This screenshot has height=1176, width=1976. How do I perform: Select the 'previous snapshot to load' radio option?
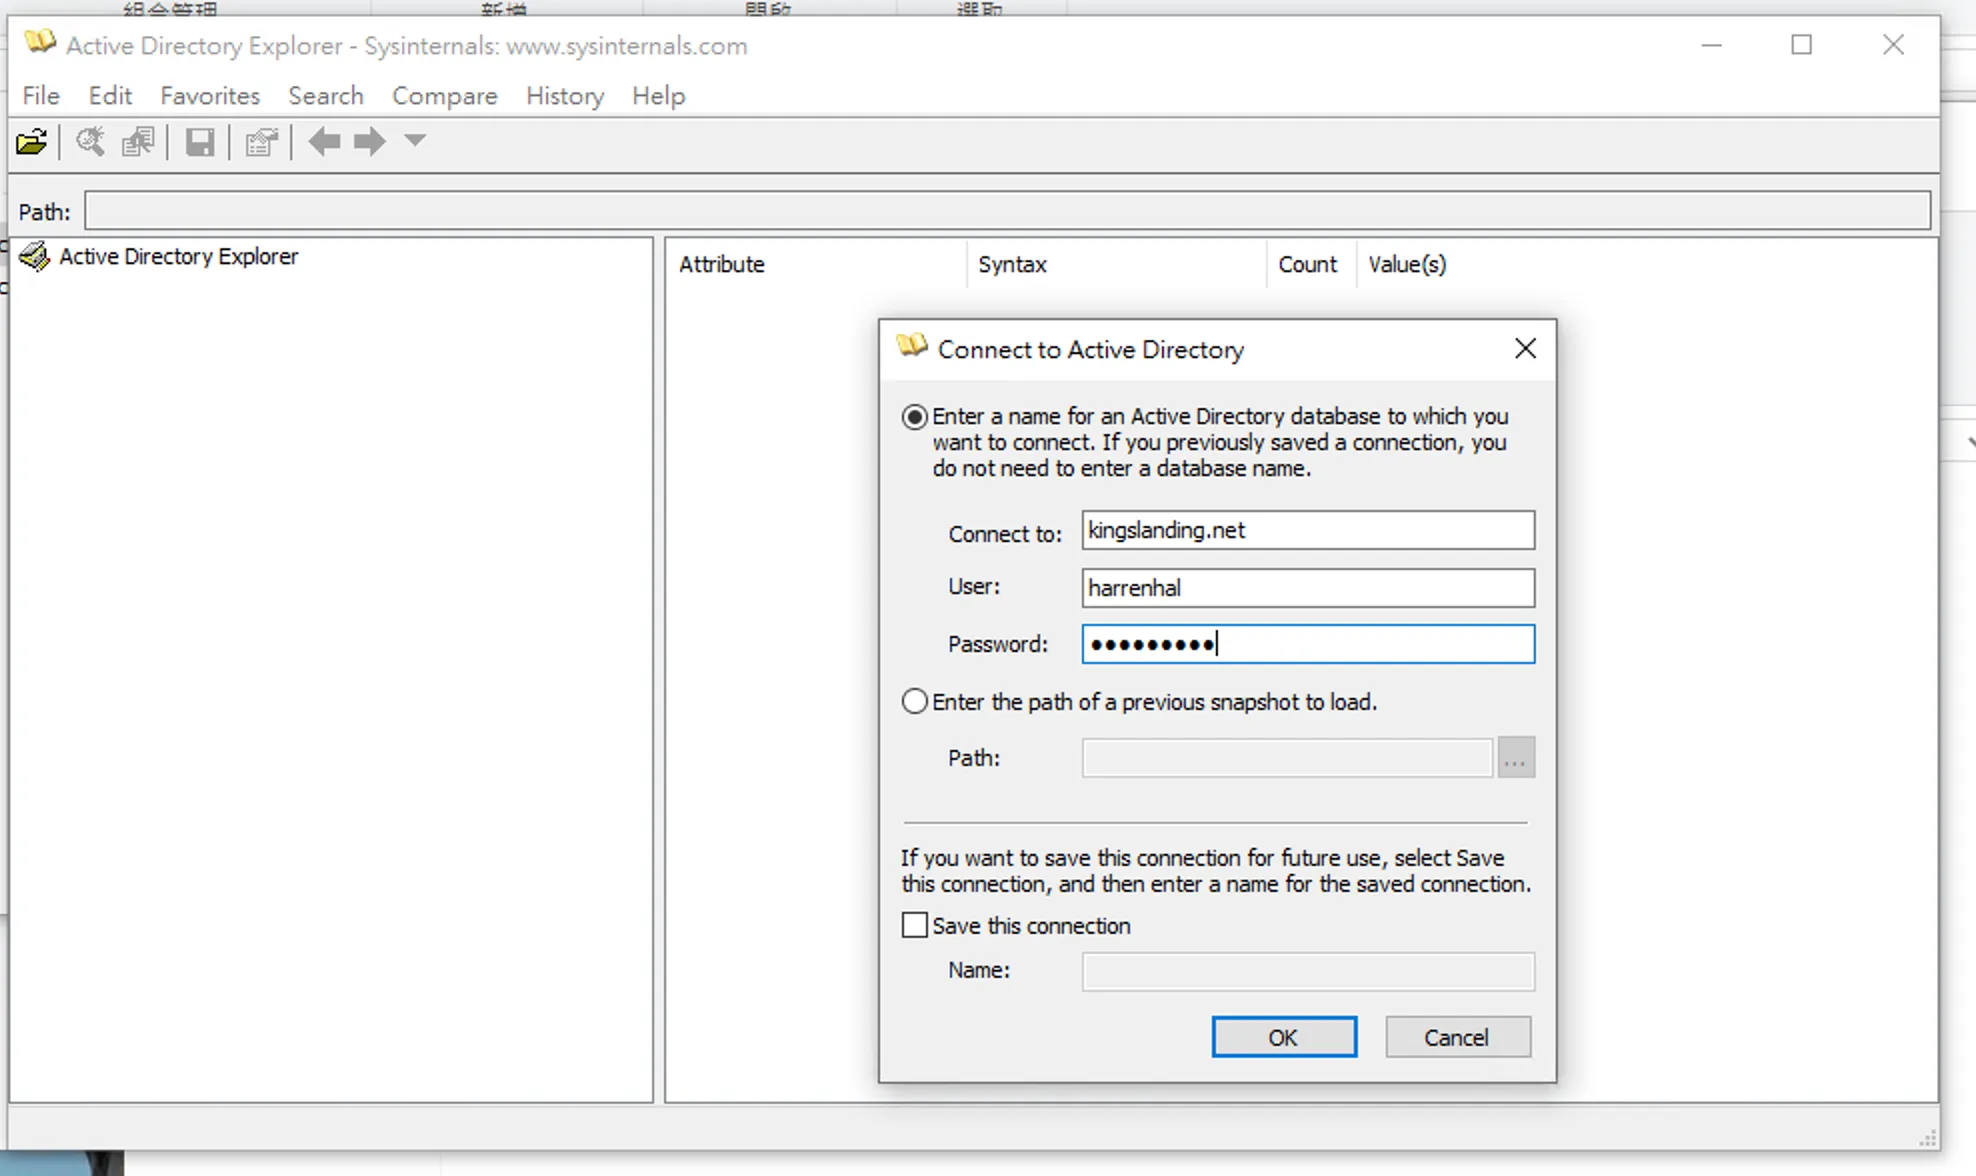(915, 702)
